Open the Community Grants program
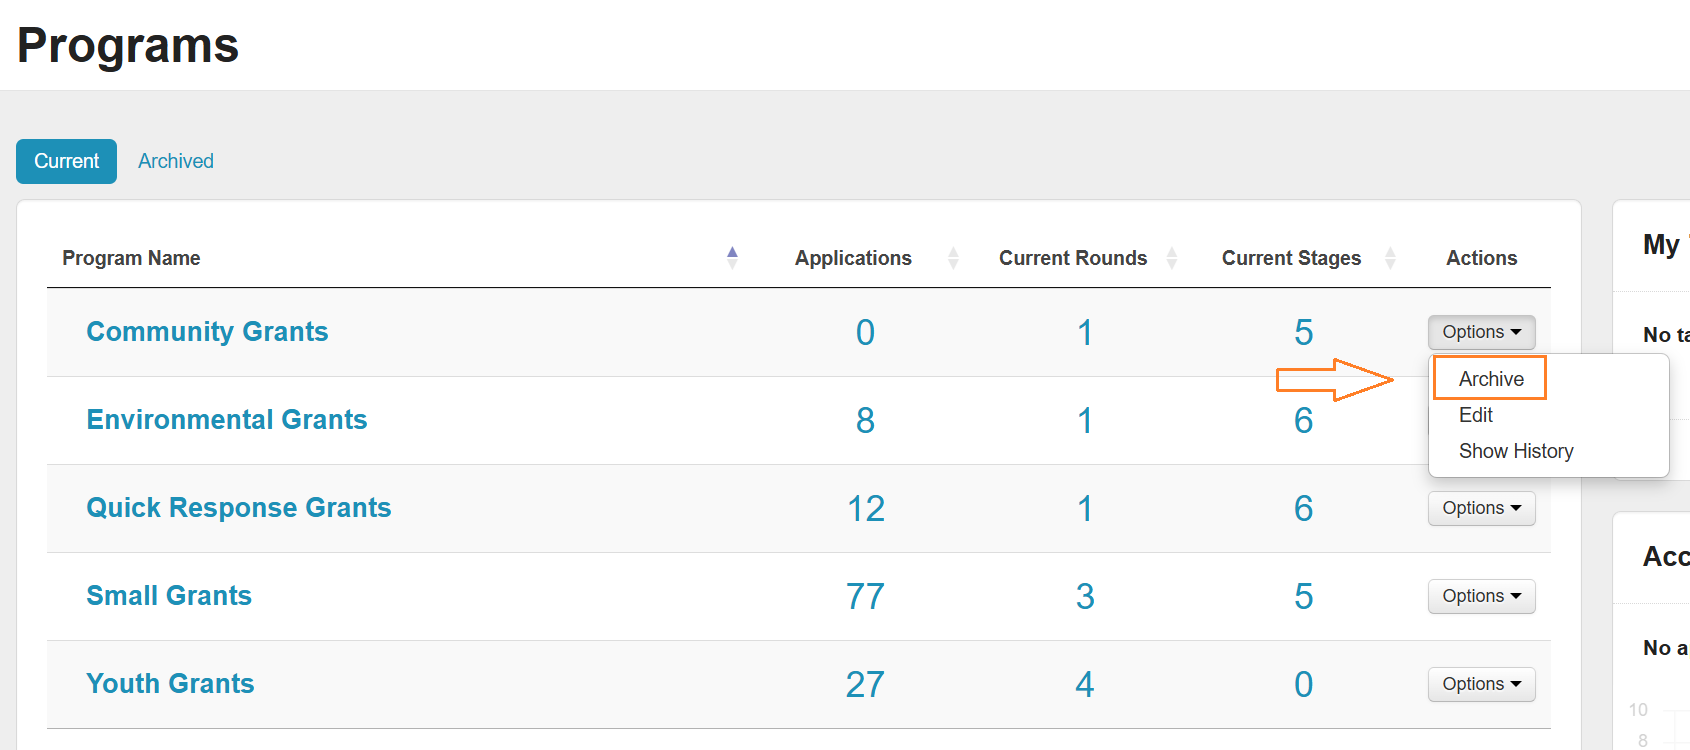This screenshot has height=750, width=1690. 207,332
